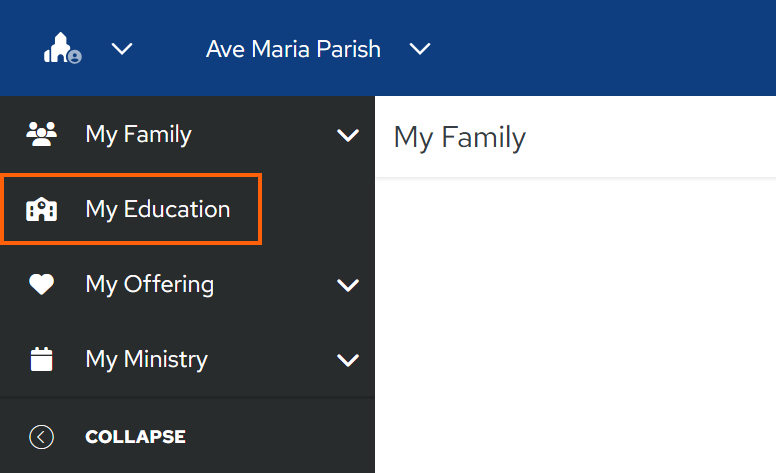Collapse the sidebar using the COLLAPSE label
This screenshot has height=473, width=776.
(x=136, y=437)
